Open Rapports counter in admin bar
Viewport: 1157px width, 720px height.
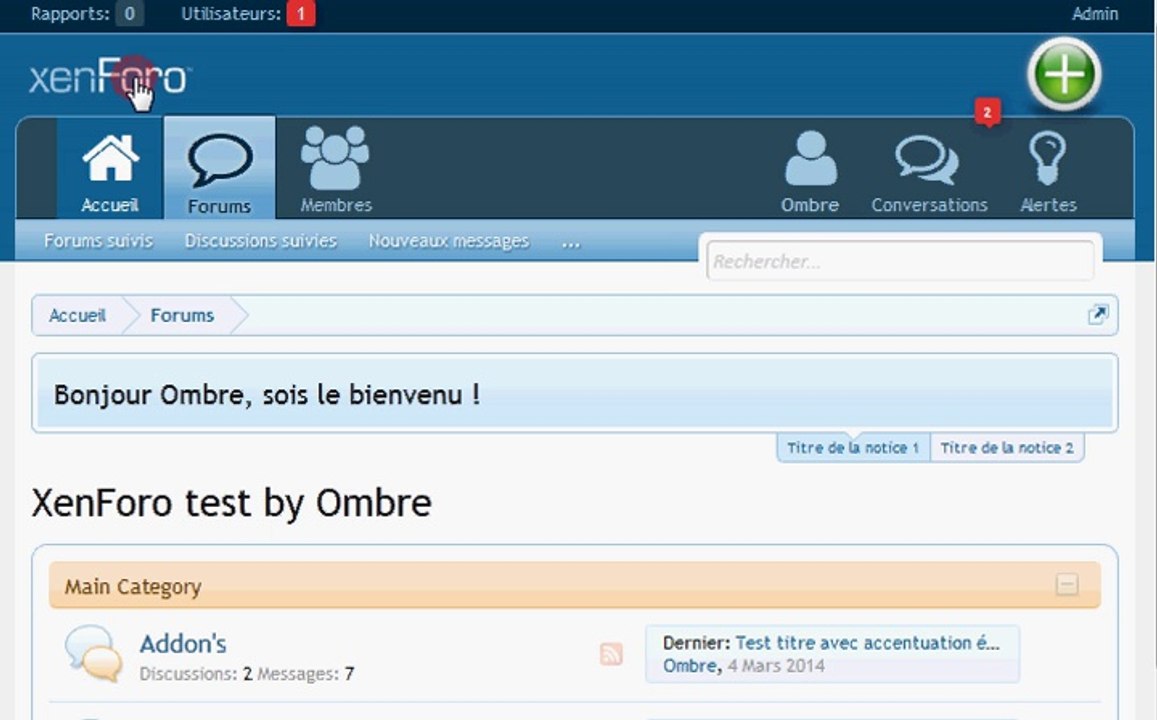[86, 13]
